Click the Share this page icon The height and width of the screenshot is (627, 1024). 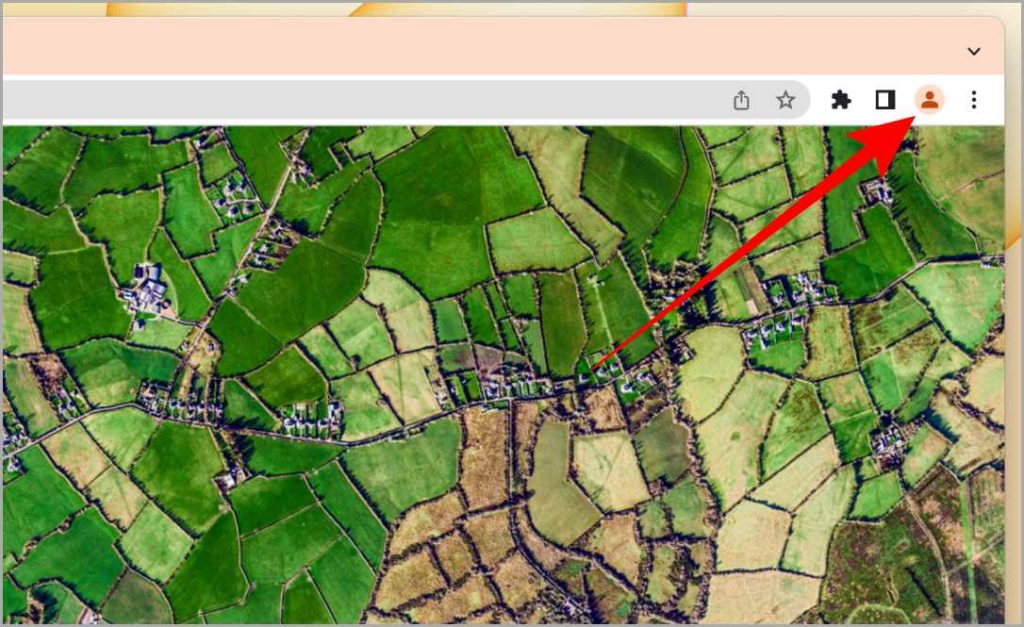[x=741, y=100]
